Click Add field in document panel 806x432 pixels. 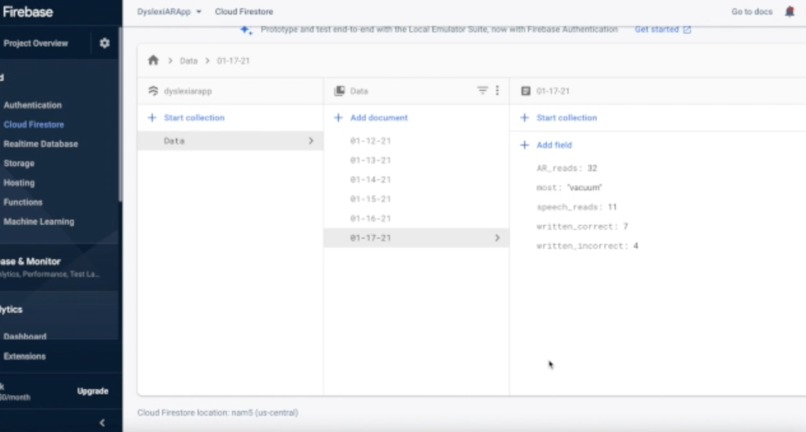(554, 145)
